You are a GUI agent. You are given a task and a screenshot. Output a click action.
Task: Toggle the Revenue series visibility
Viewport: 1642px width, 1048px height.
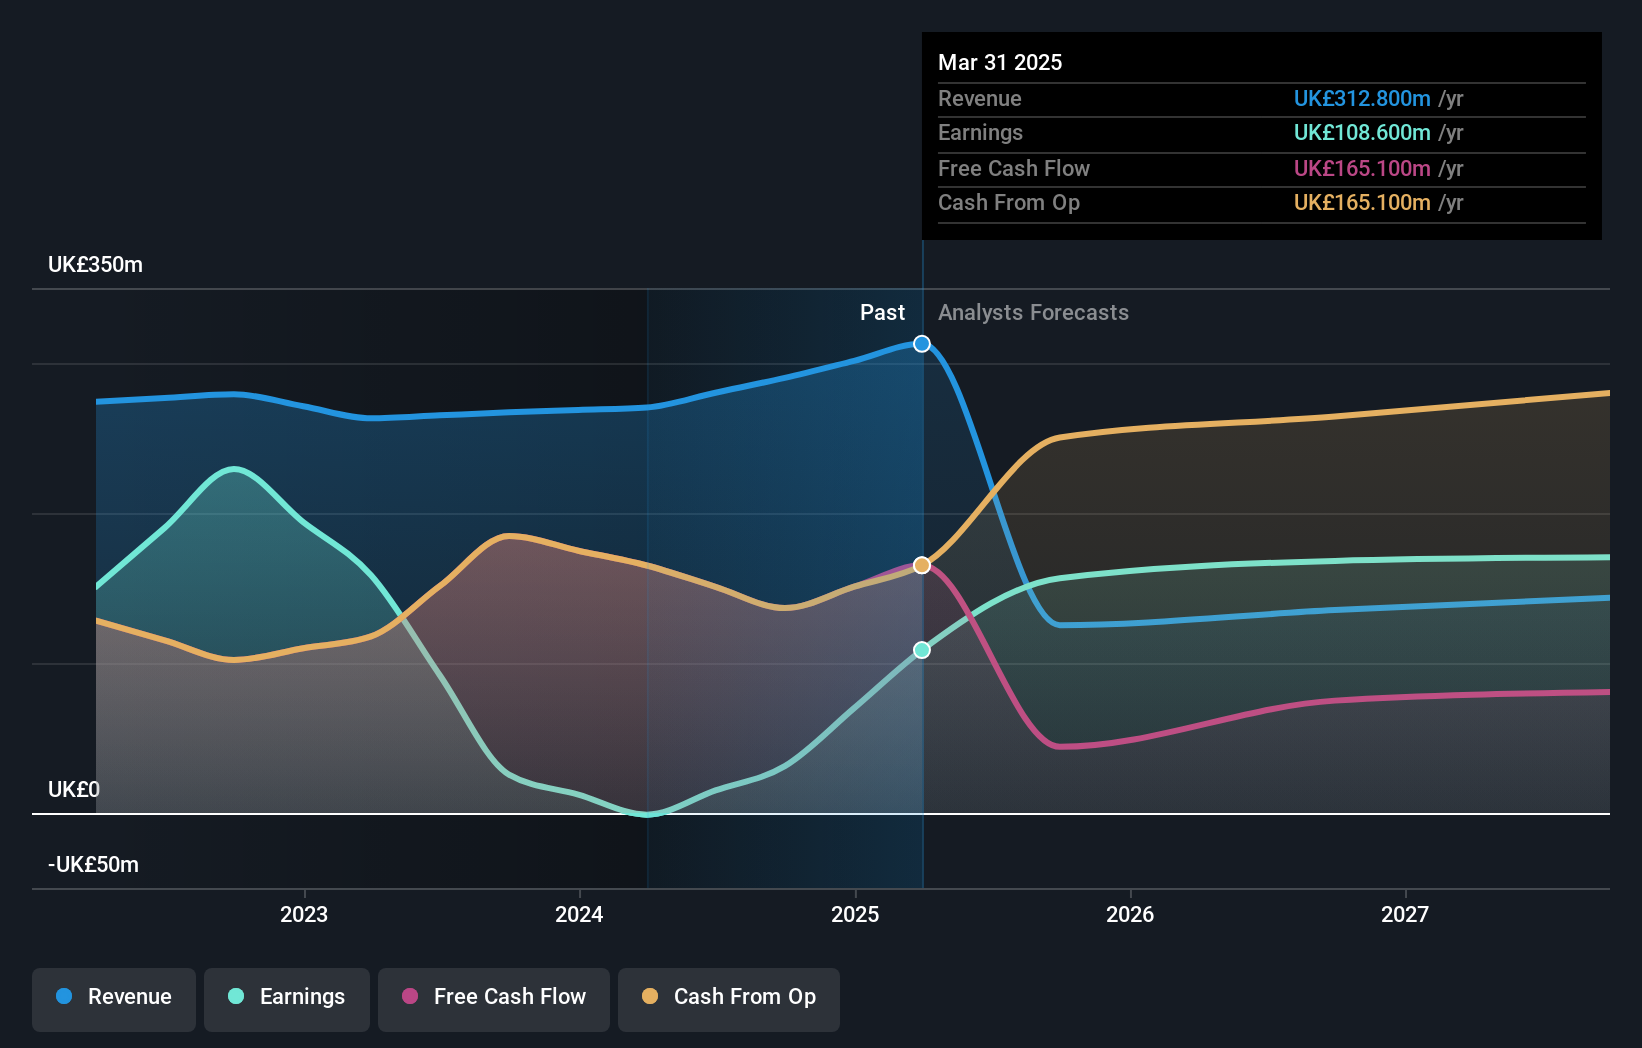[x=113, y=997]
